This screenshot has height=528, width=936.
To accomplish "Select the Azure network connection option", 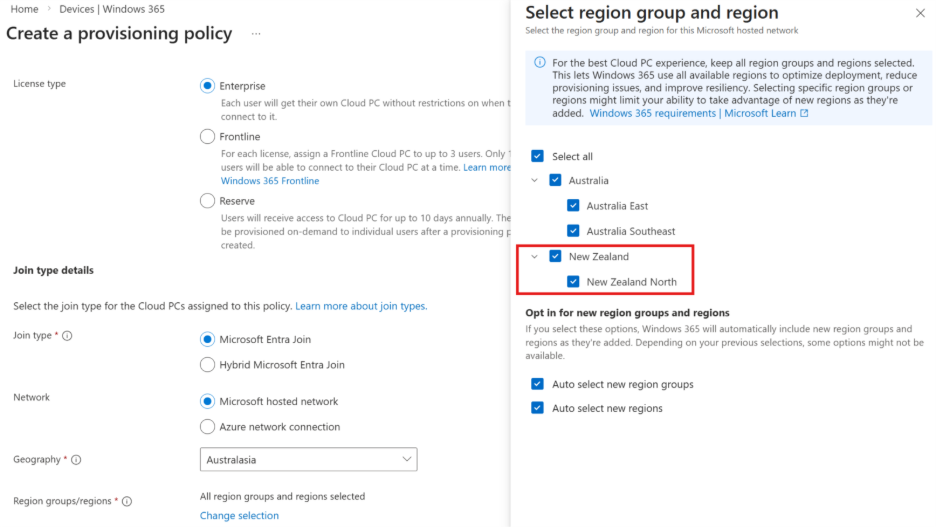I will (x=208, y=427).
